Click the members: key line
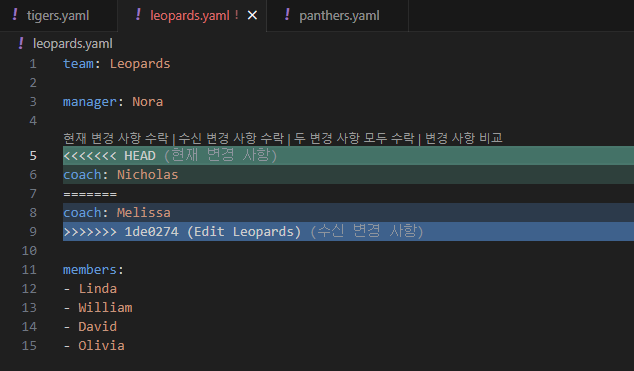This screenshot has height=371, width=634. pos(93,270)
